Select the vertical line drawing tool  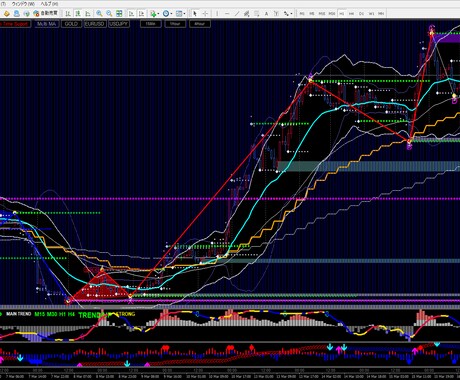[217, 13]
